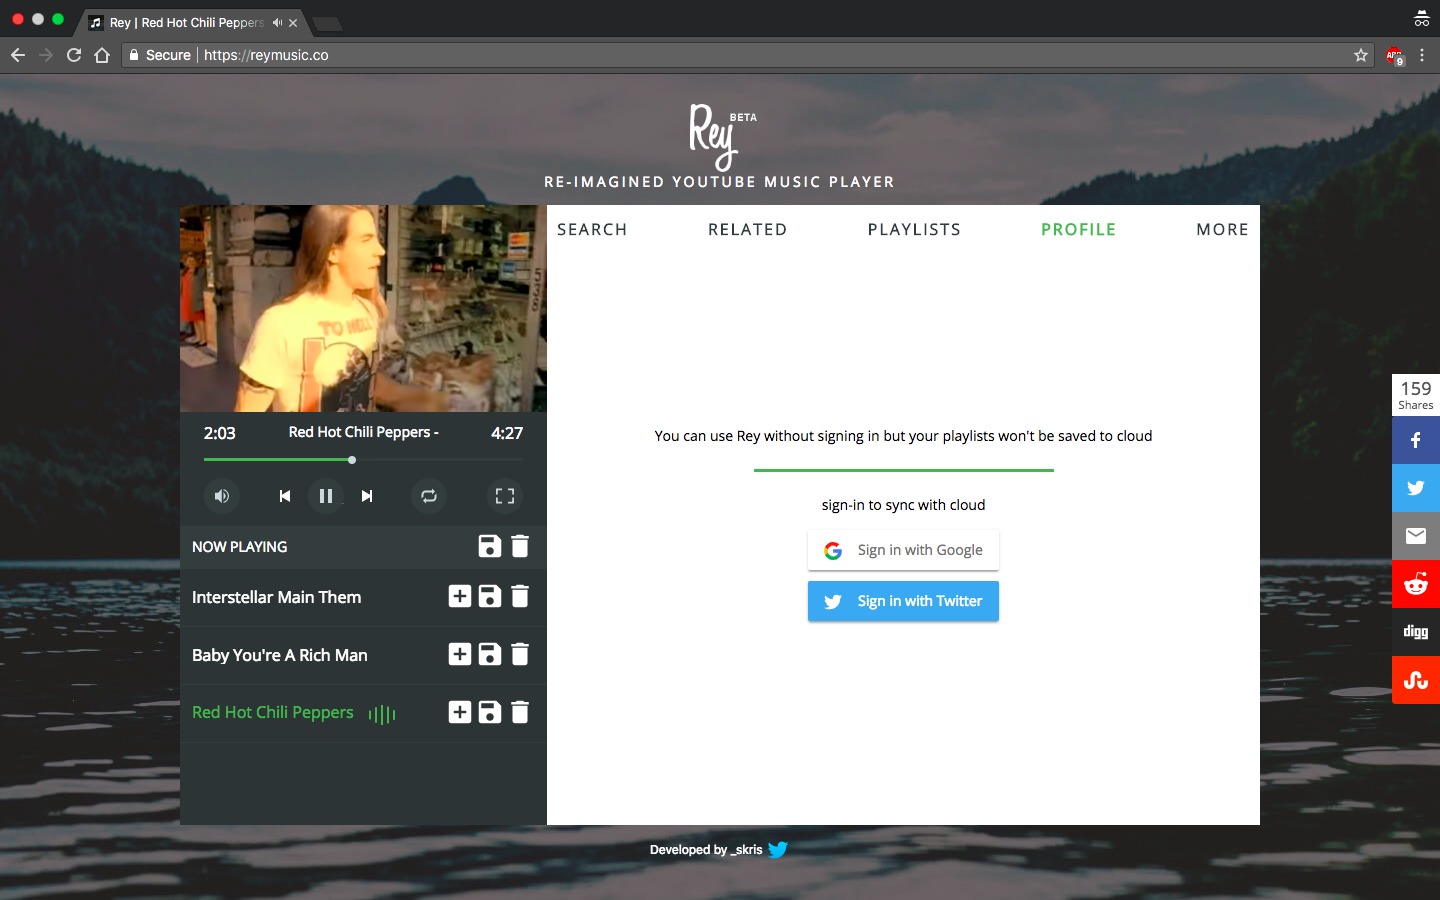
Task: Share on Facebook
Action: (1416, 440)
